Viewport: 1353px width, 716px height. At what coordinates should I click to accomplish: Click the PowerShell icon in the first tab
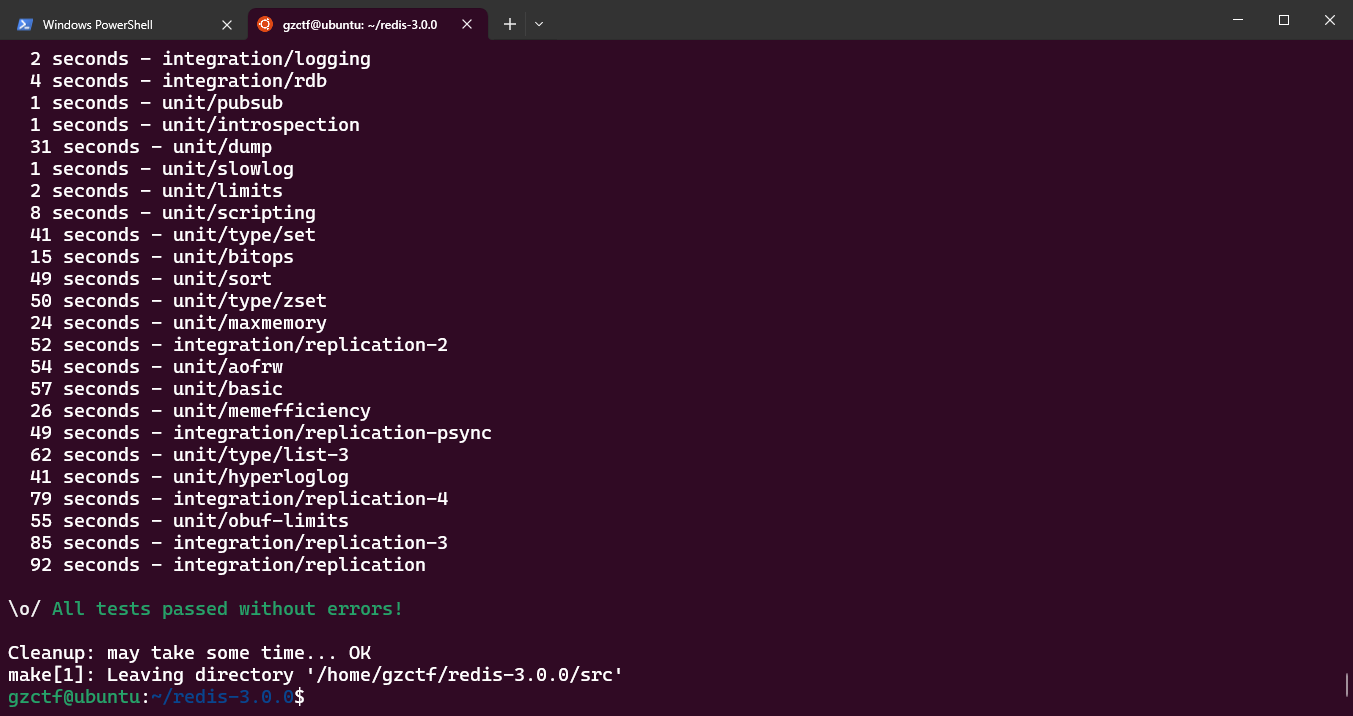[25, 24]
